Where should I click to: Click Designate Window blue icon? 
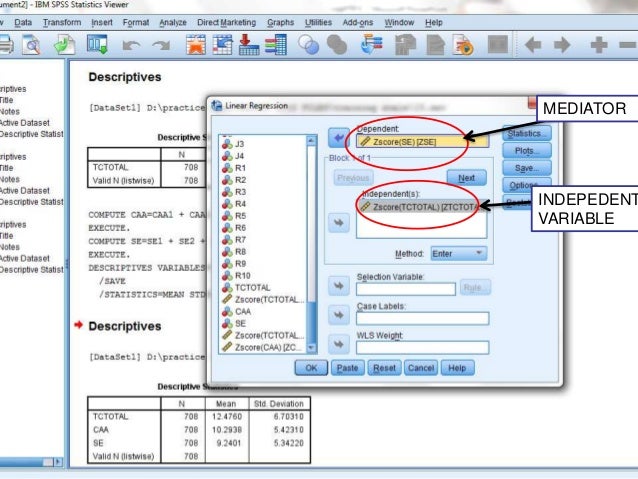pos(371,44)
